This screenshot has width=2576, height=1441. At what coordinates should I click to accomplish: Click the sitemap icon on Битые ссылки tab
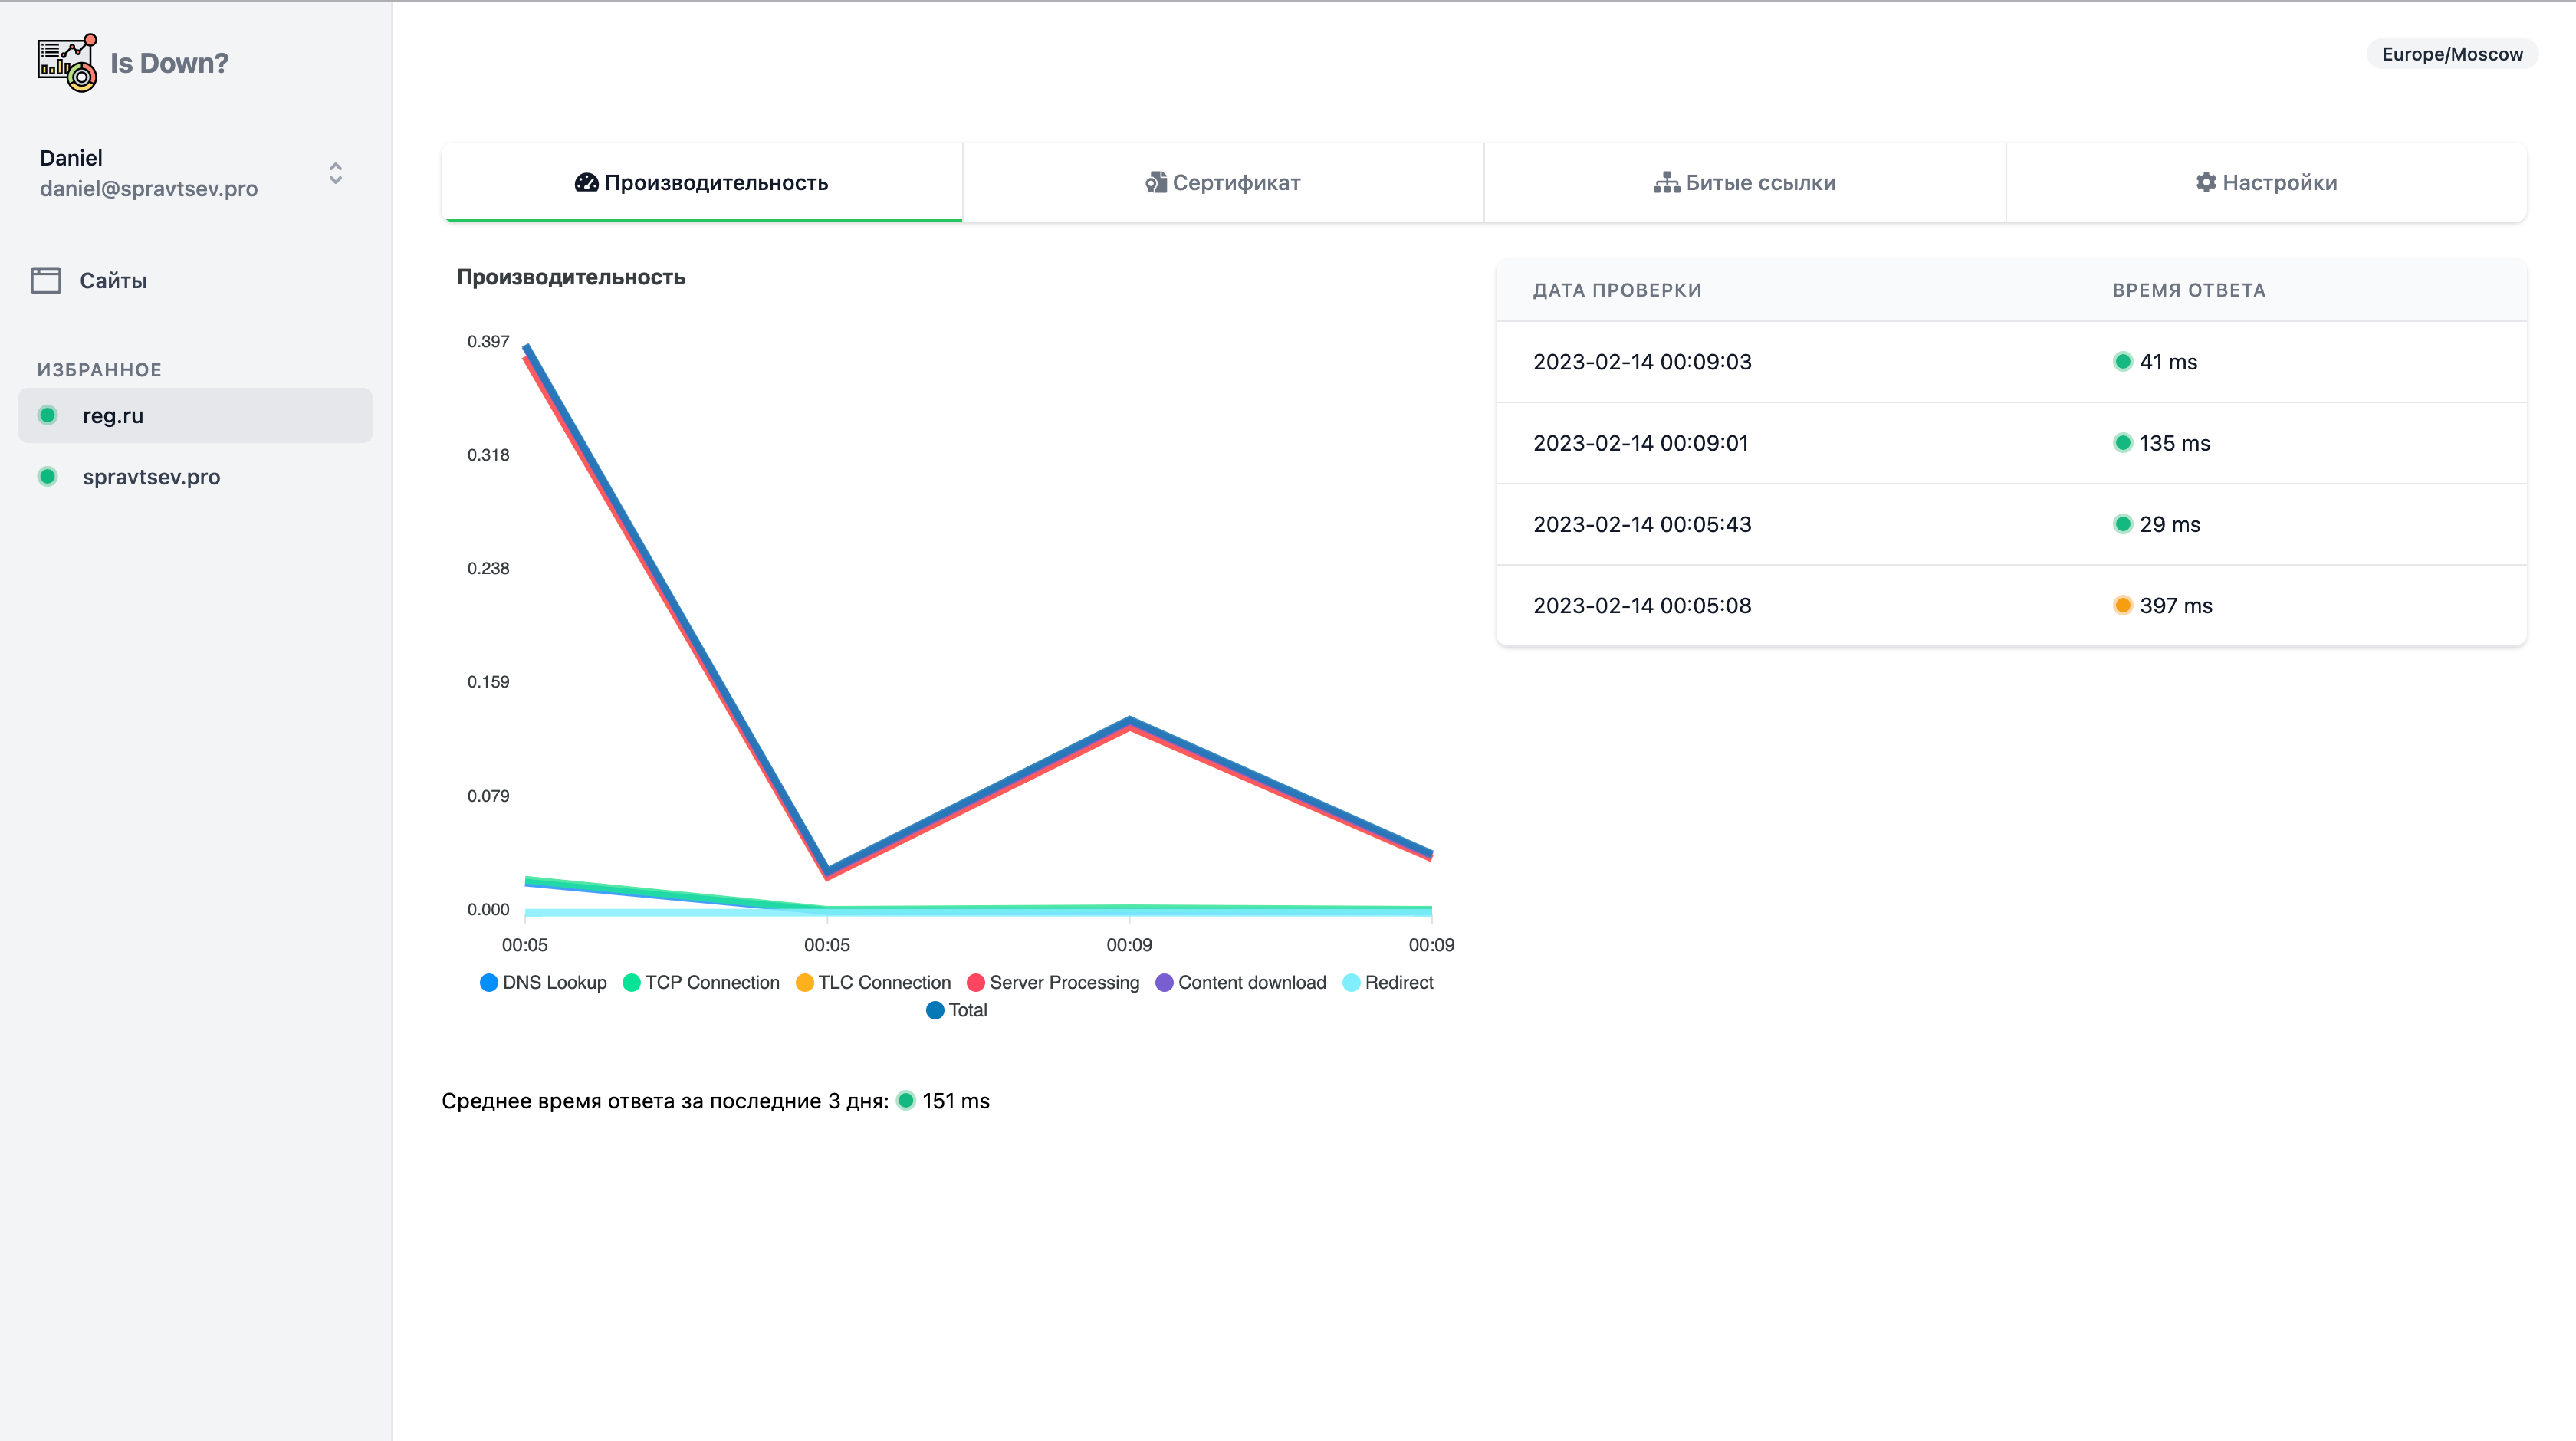point(1666,182)
